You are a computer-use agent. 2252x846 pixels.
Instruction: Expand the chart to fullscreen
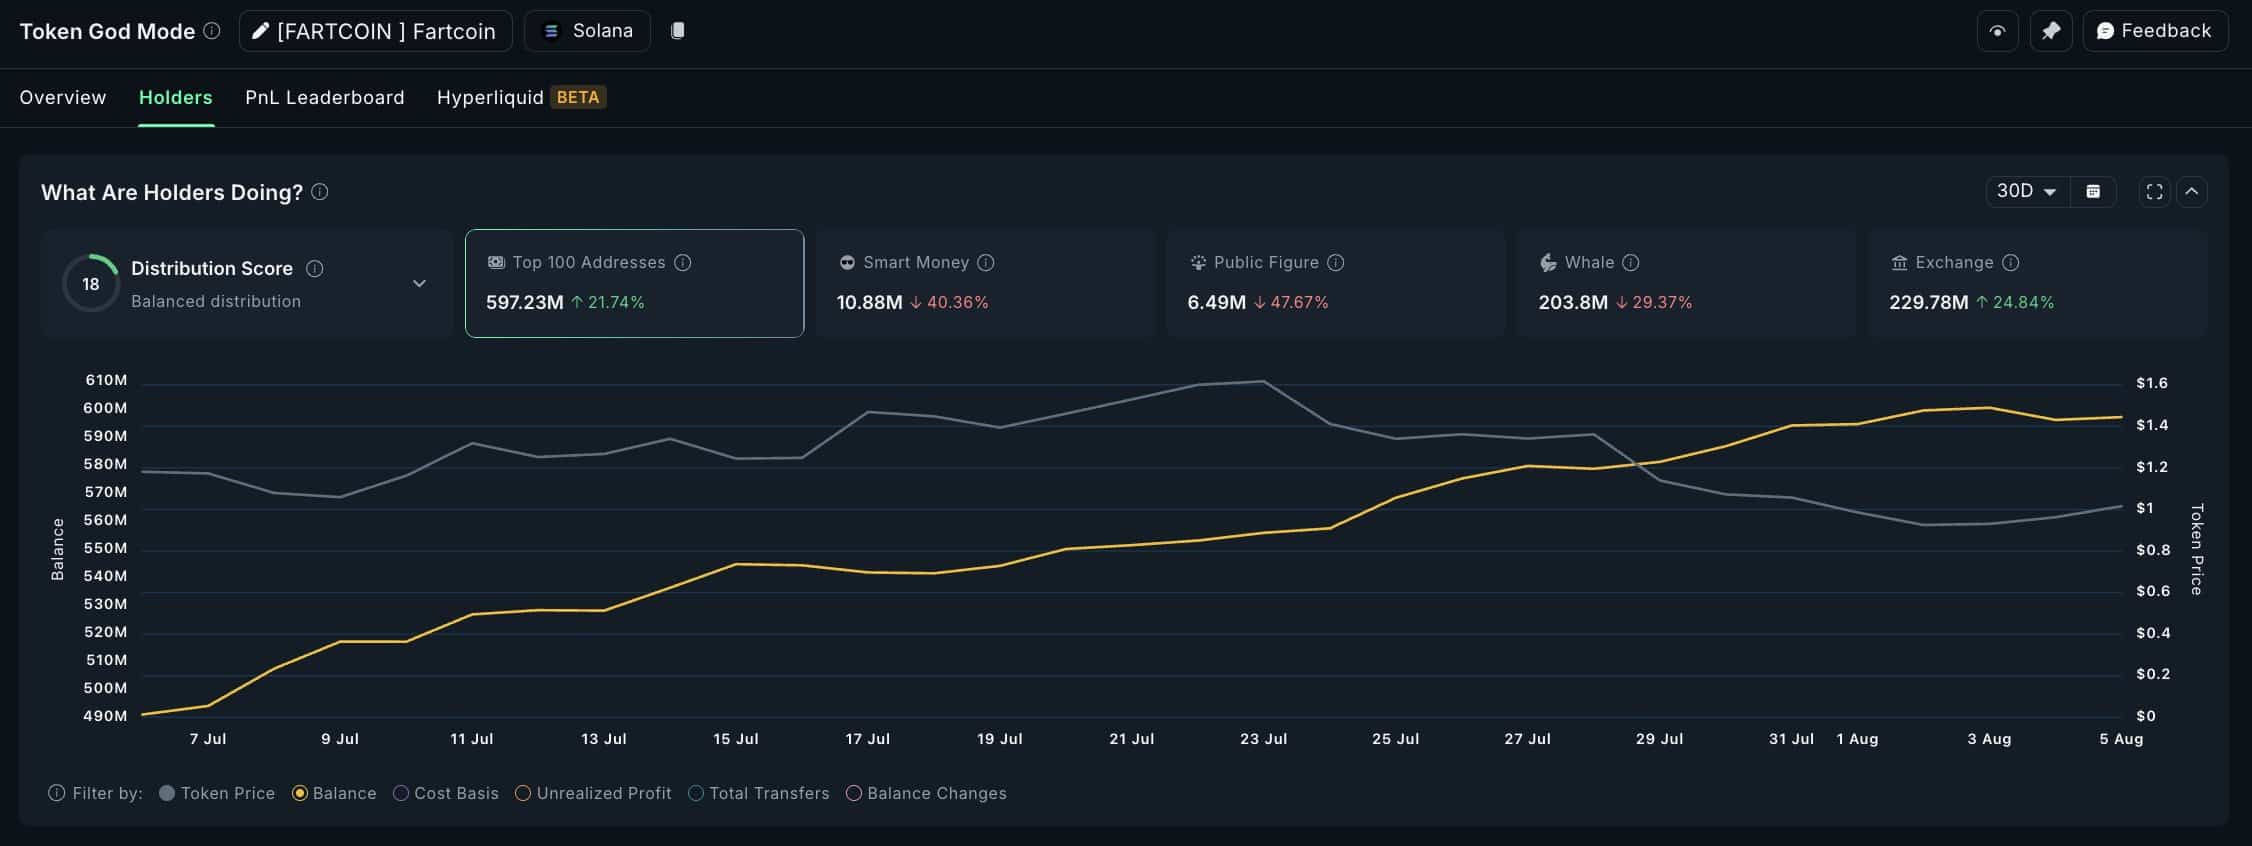(2154, 192)
